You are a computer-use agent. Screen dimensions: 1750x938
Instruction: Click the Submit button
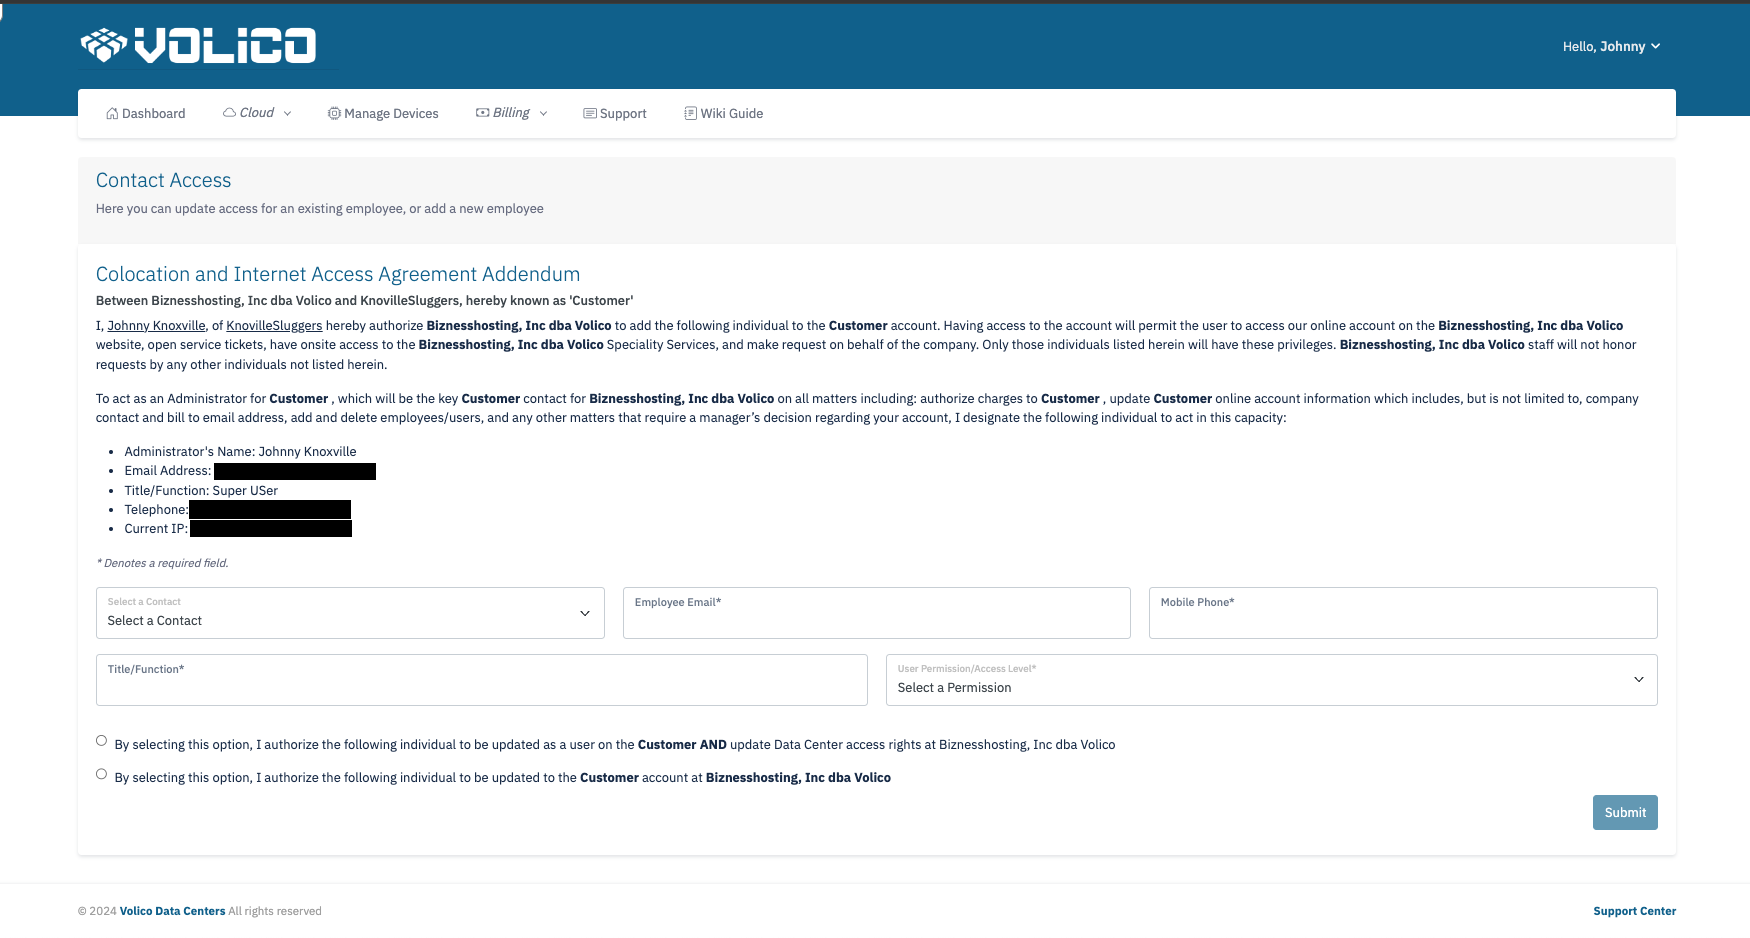coord(1625,813)
